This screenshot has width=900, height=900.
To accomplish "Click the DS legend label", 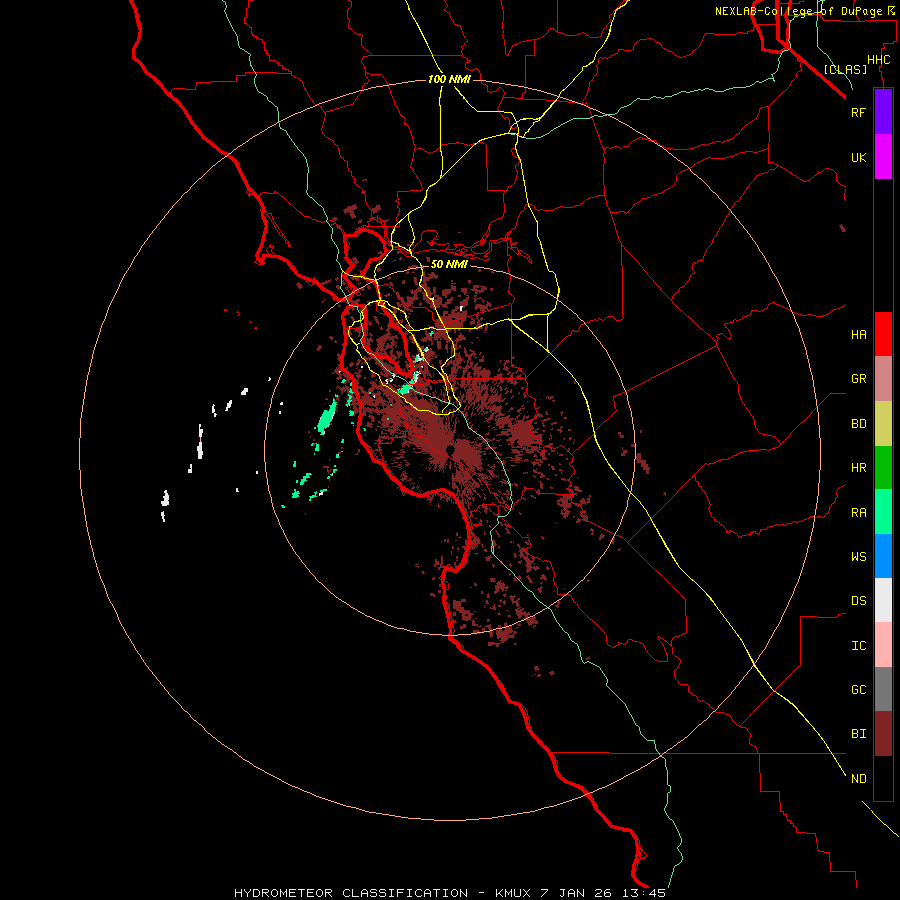I will 858,600.
